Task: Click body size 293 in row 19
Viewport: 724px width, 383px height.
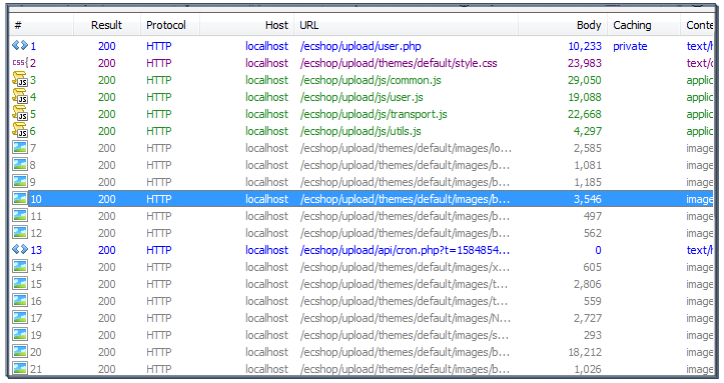Action: click(x=592, y=335)
